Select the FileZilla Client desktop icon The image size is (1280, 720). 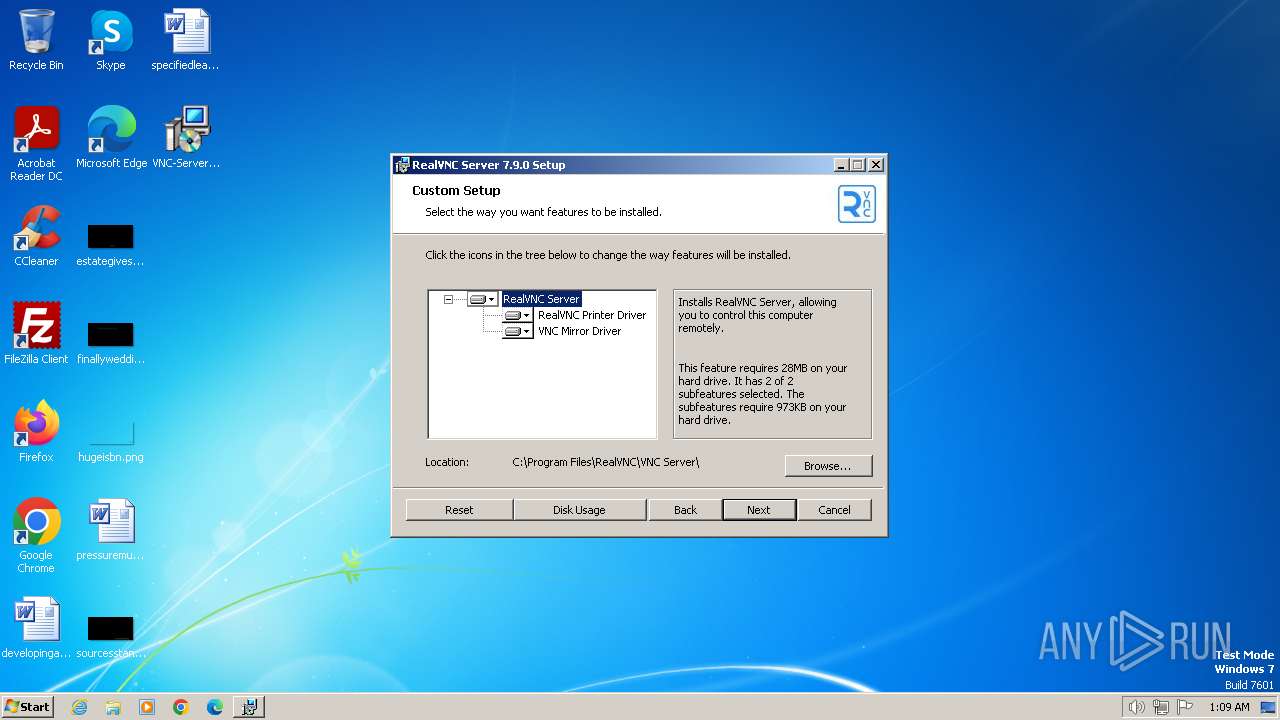(36, 334)
